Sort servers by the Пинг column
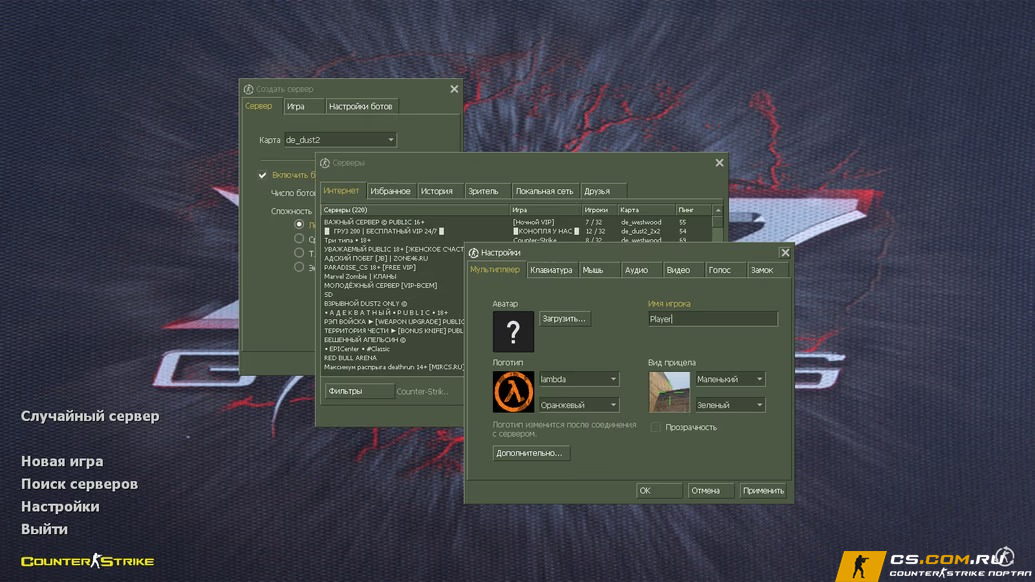The height and width of the screenshot is (582, 1035). point(694,210)
